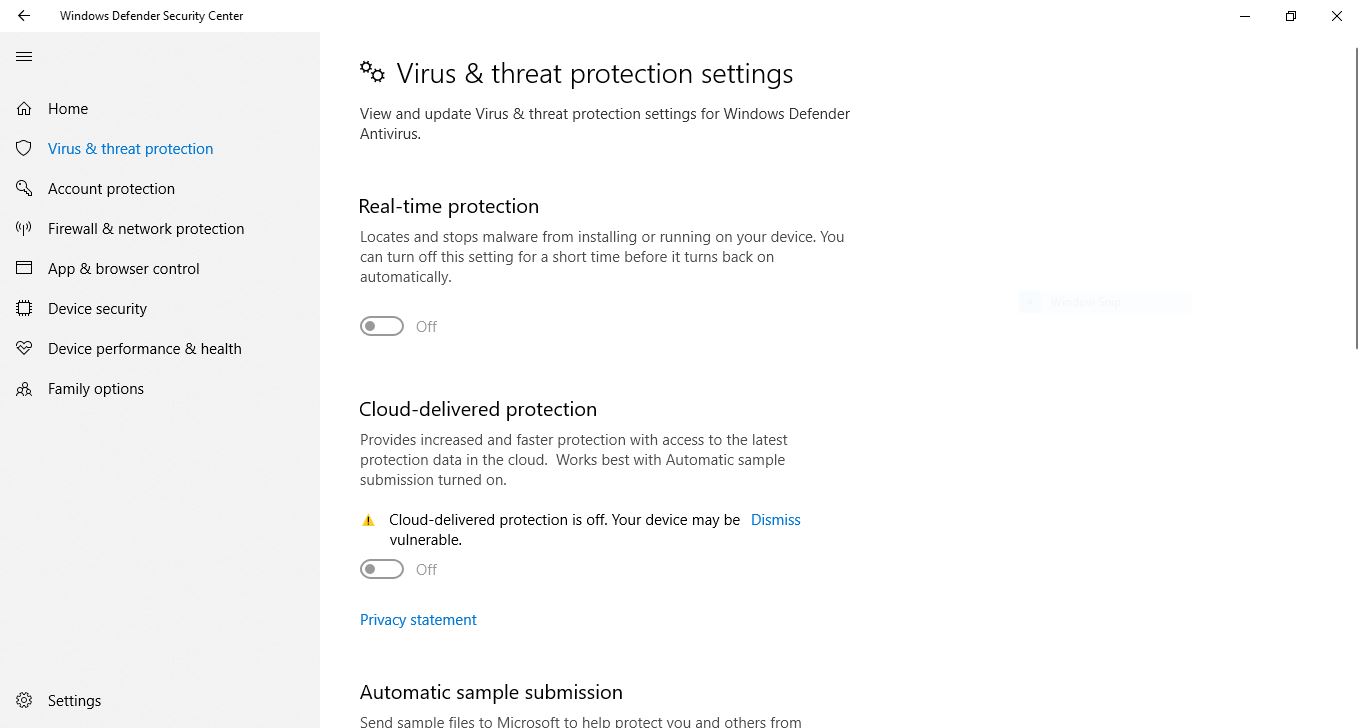Restore down the window size

(x=1291, y=16)
